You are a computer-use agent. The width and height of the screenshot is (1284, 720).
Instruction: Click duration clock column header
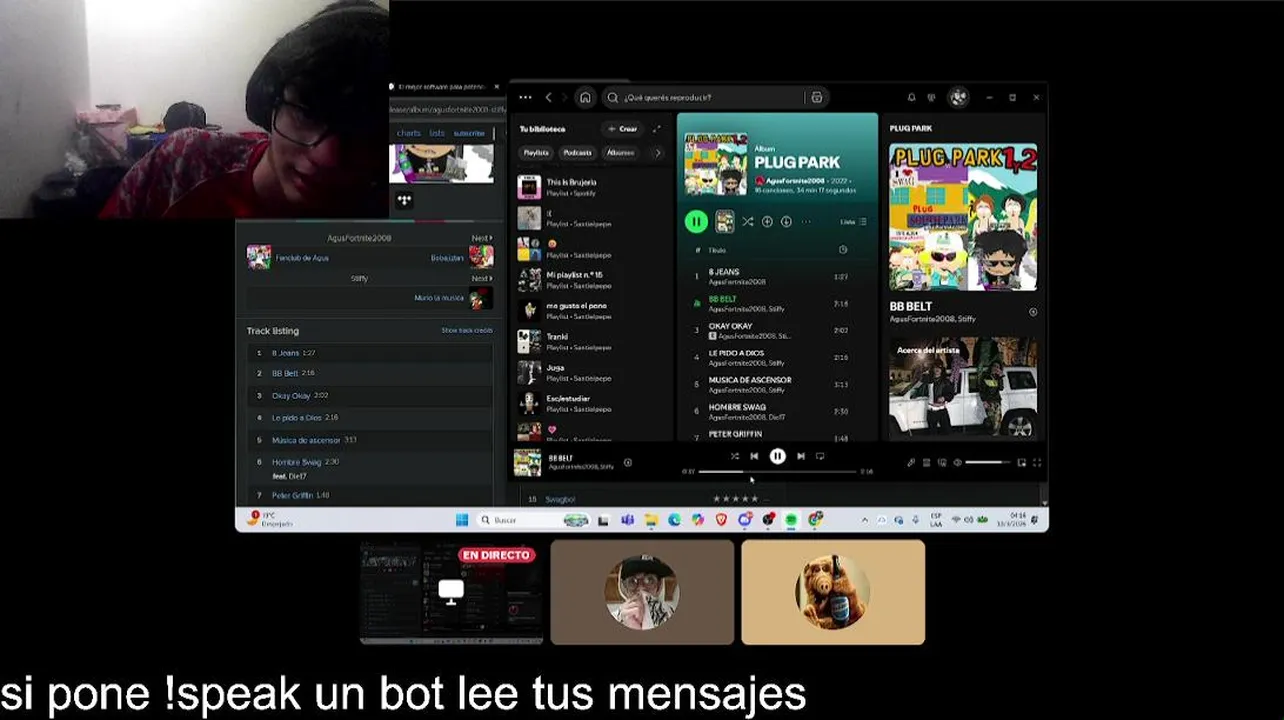pos(843,250)
